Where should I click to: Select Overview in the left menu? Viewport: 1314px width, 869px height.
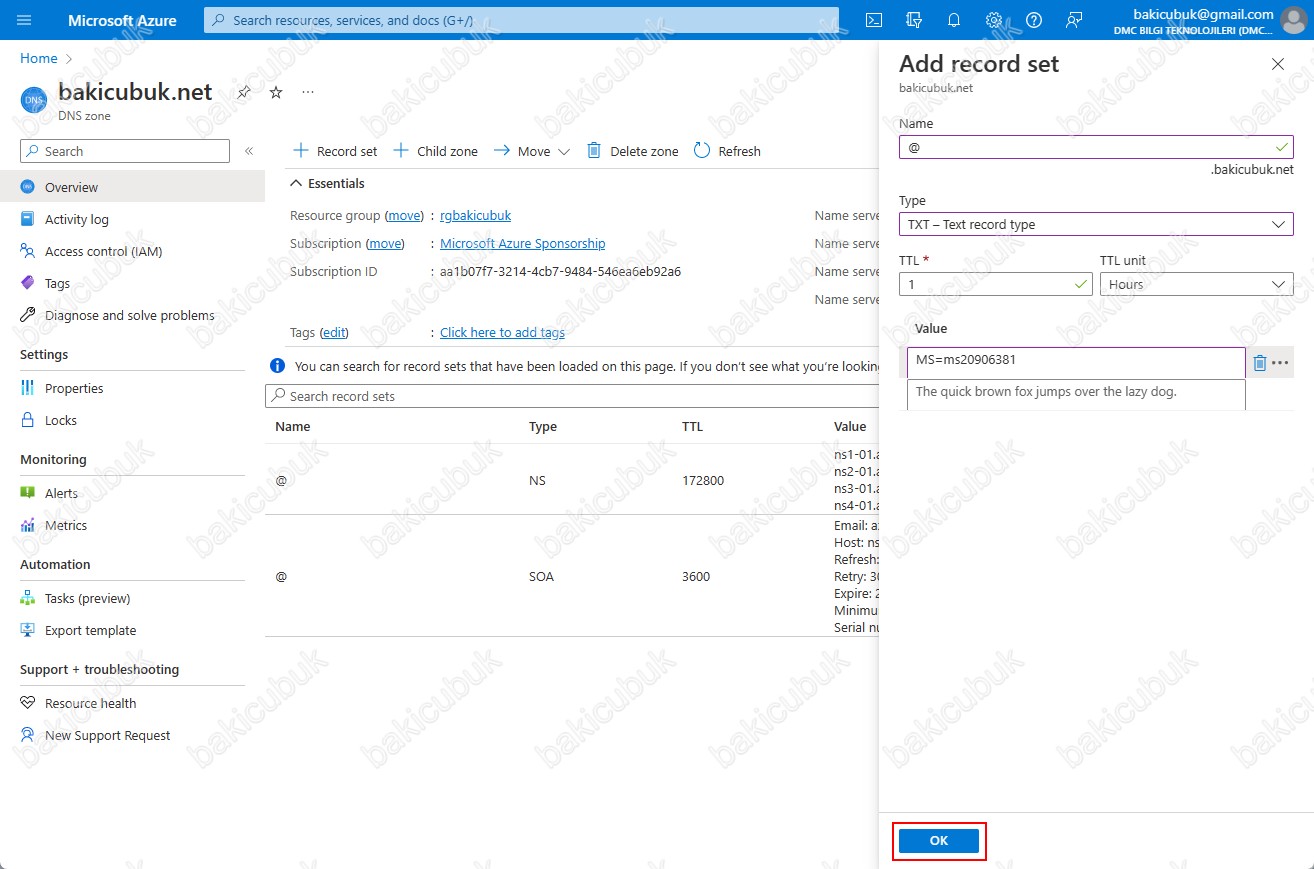click(x=132, y=187)
